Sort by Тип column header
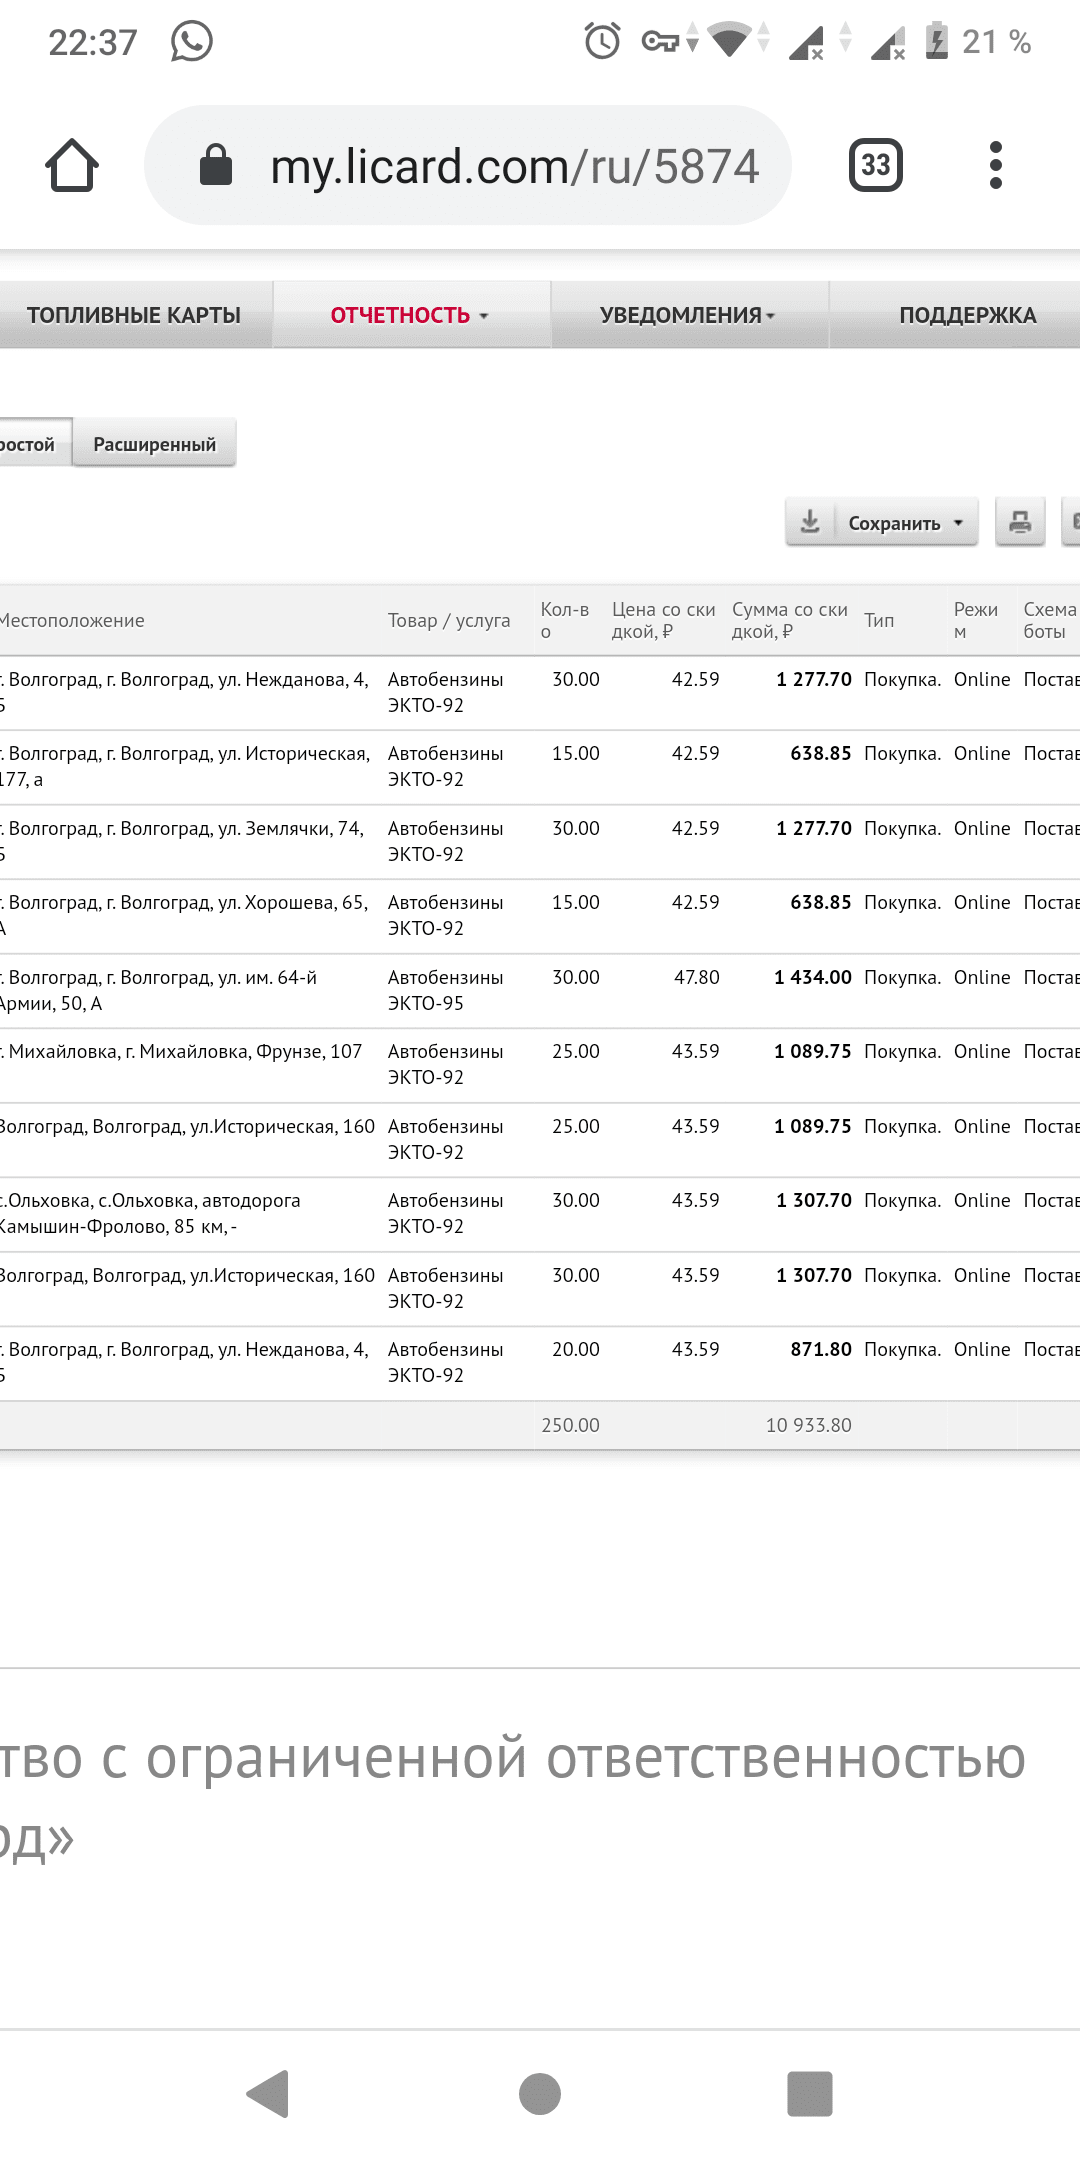1080x2160 pixels. [879, 620]
